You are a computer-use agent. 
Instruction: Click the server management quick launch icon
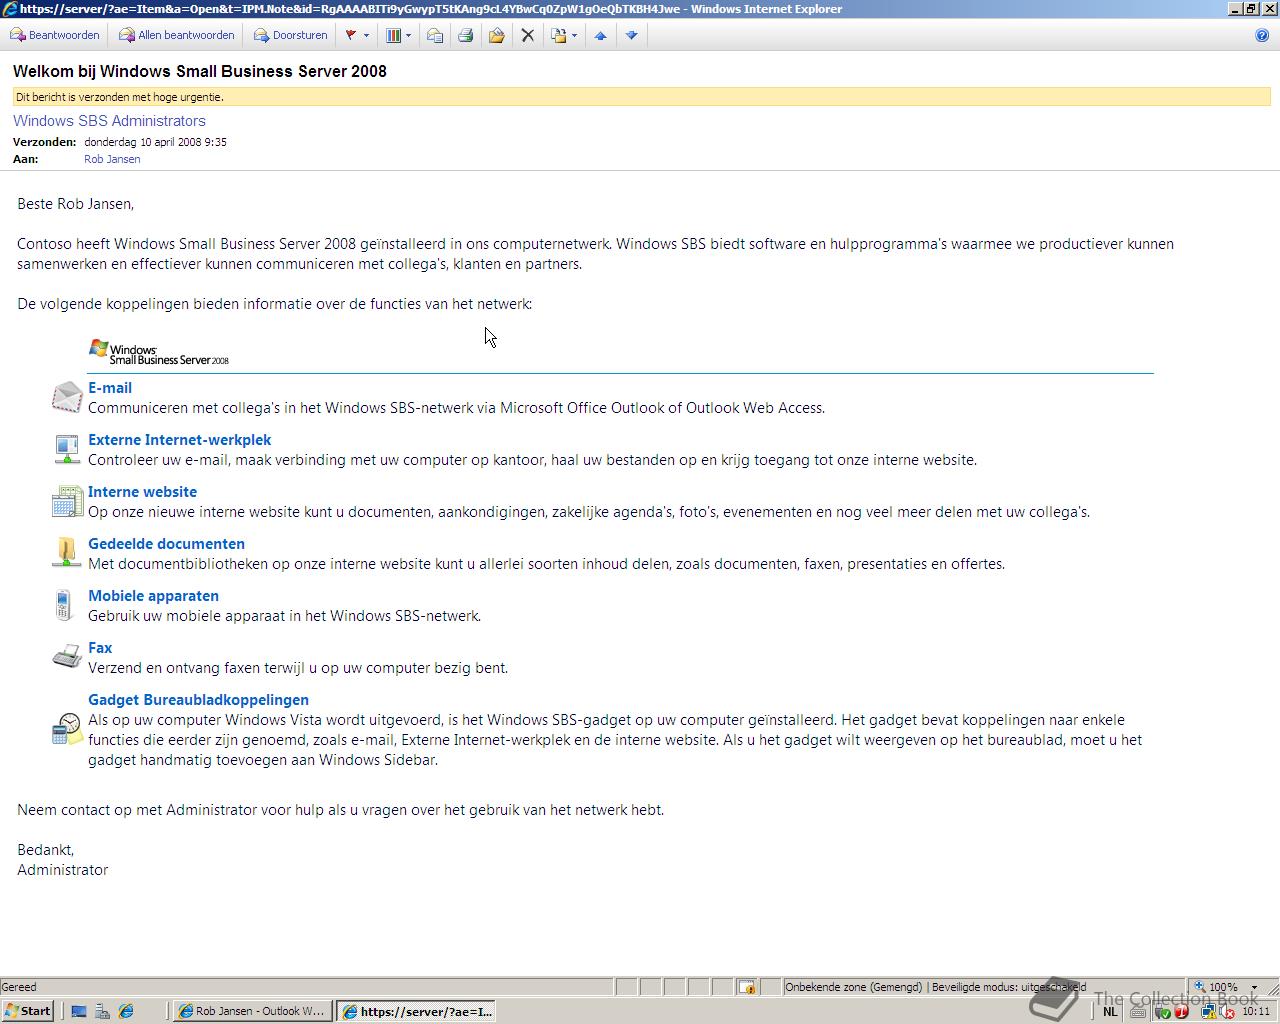pos(102,1011)
